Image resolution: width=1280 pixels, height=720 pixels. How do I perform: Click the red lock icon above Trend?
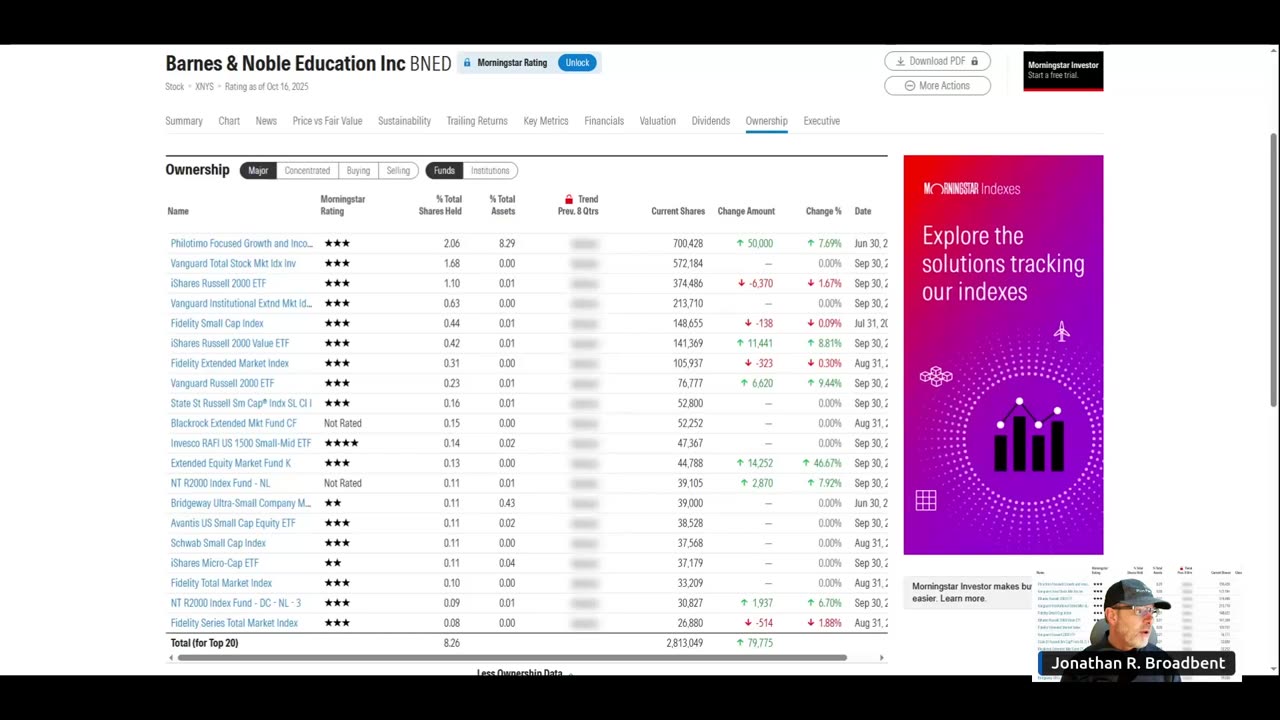pyautogui.click(x=568, y=199)
